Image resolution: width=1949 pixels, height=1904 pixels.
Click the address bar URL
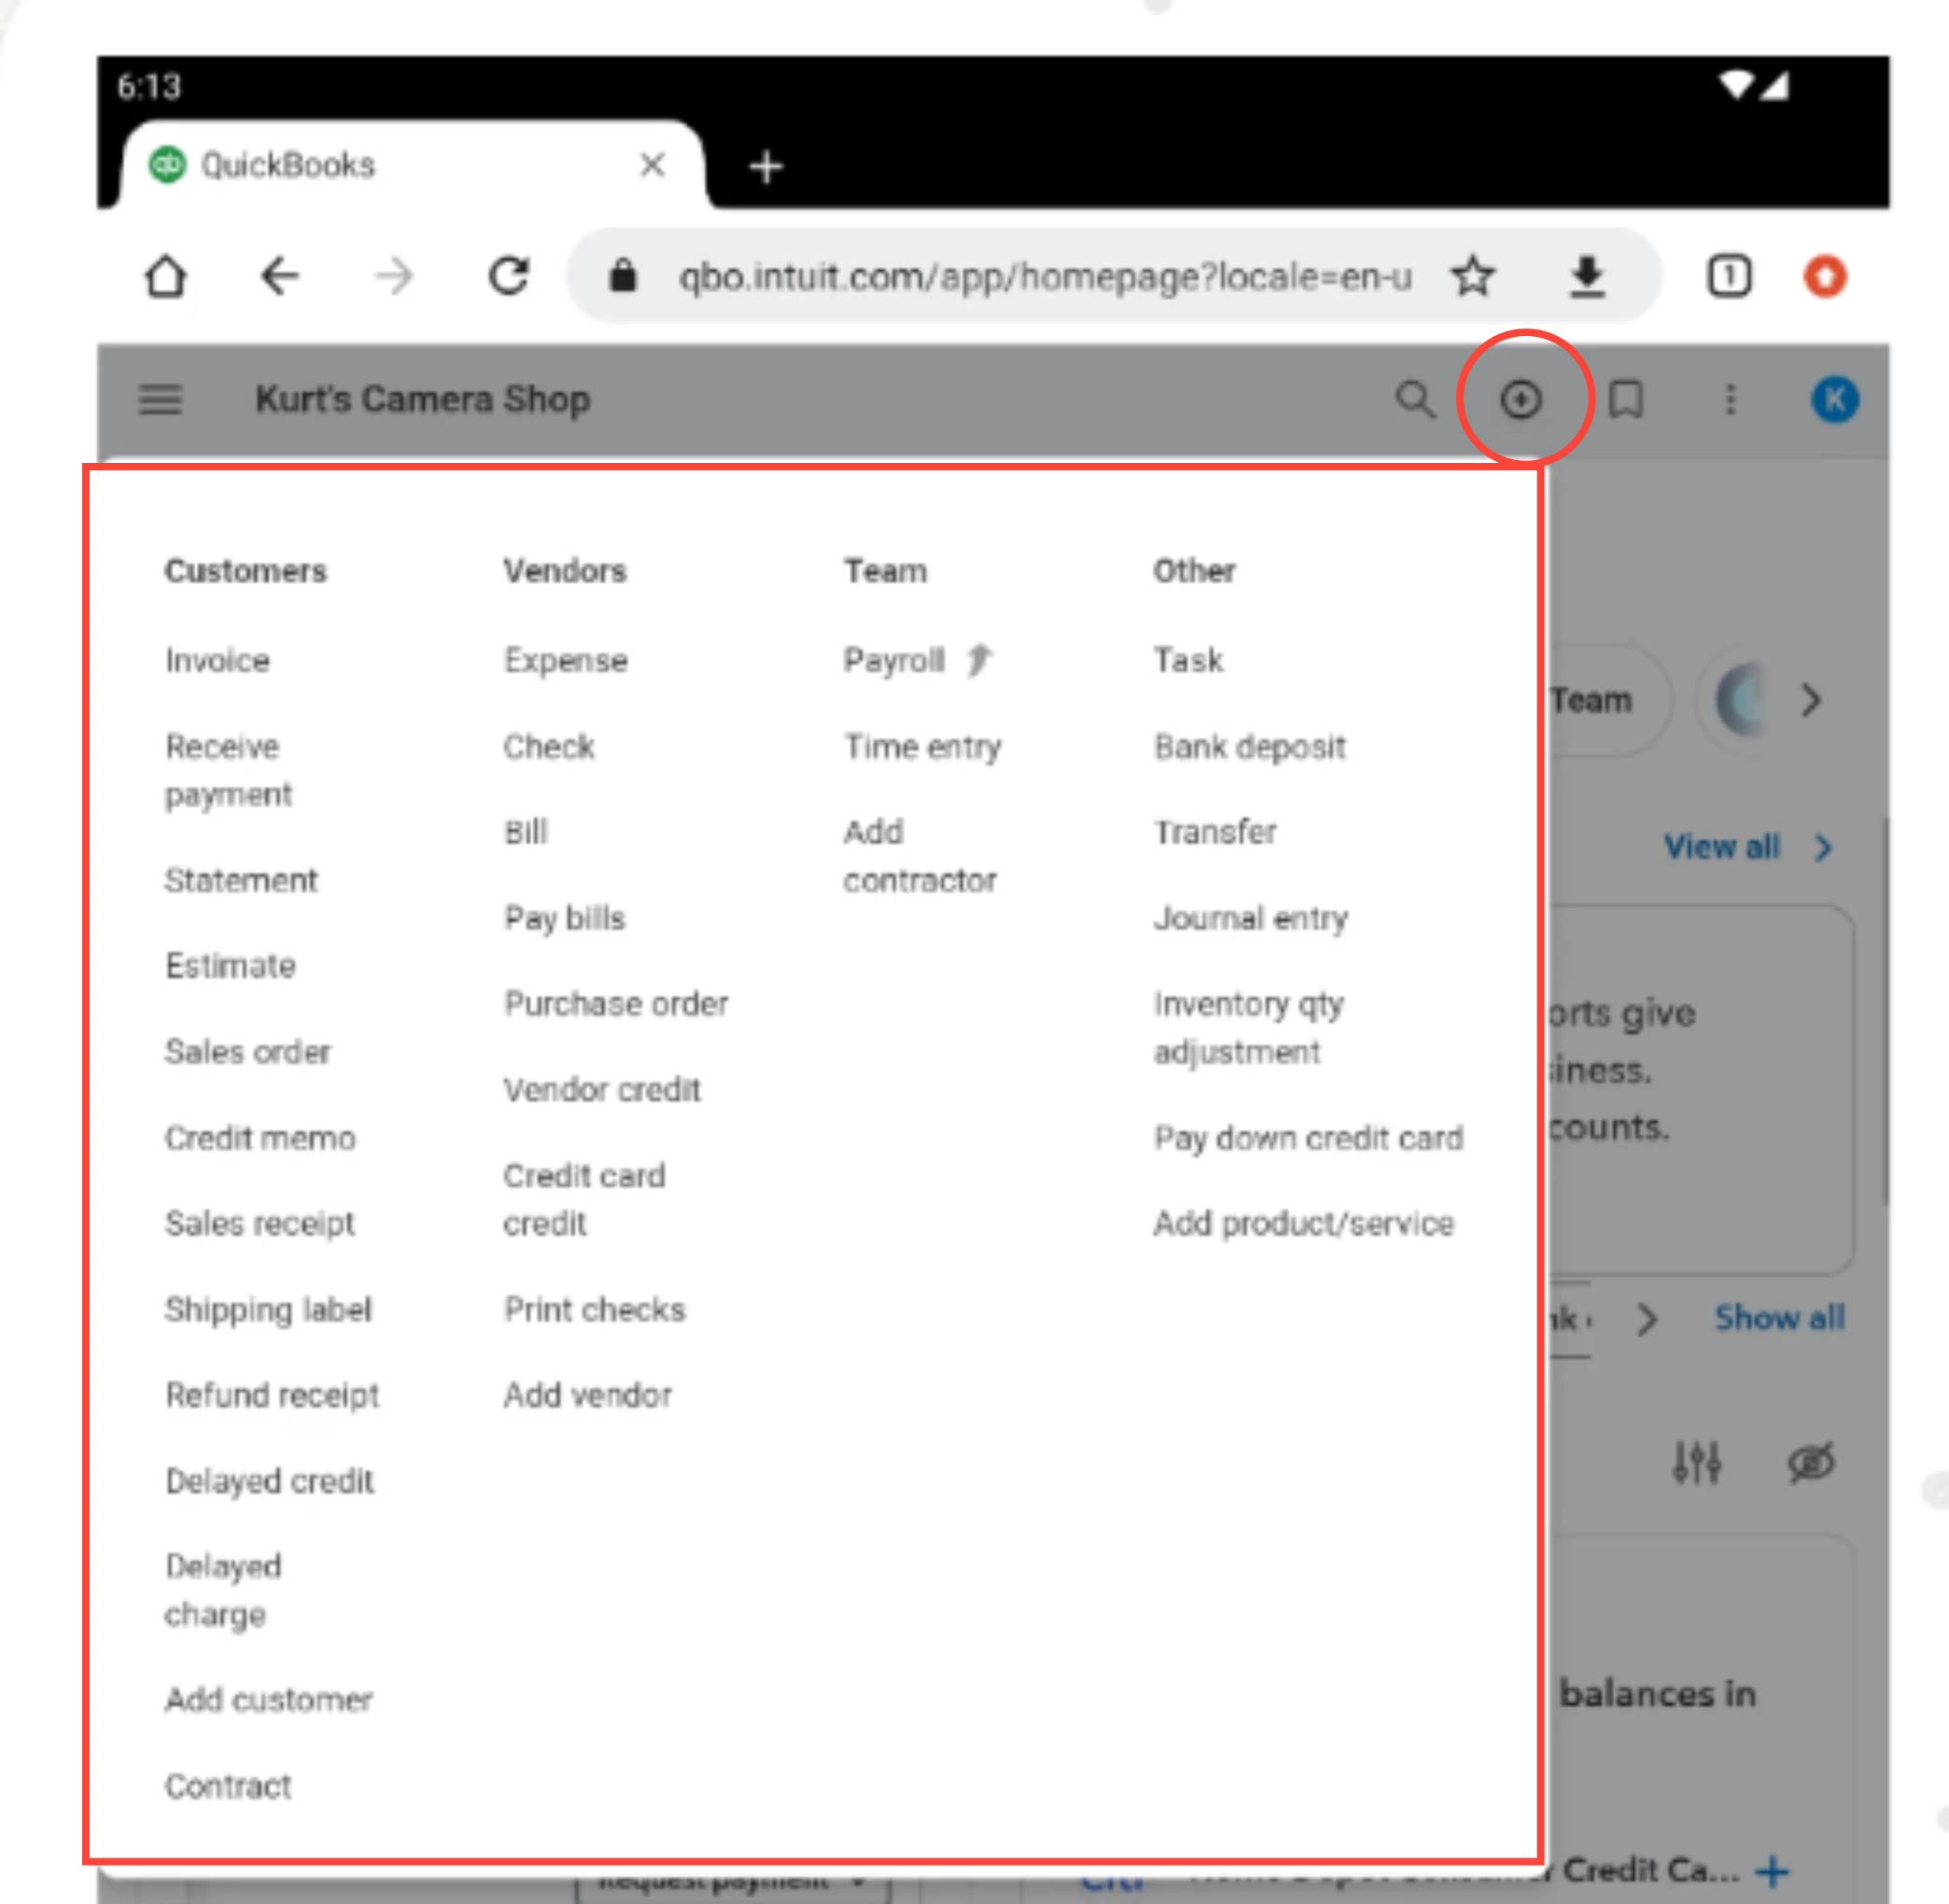(1045, 276)
